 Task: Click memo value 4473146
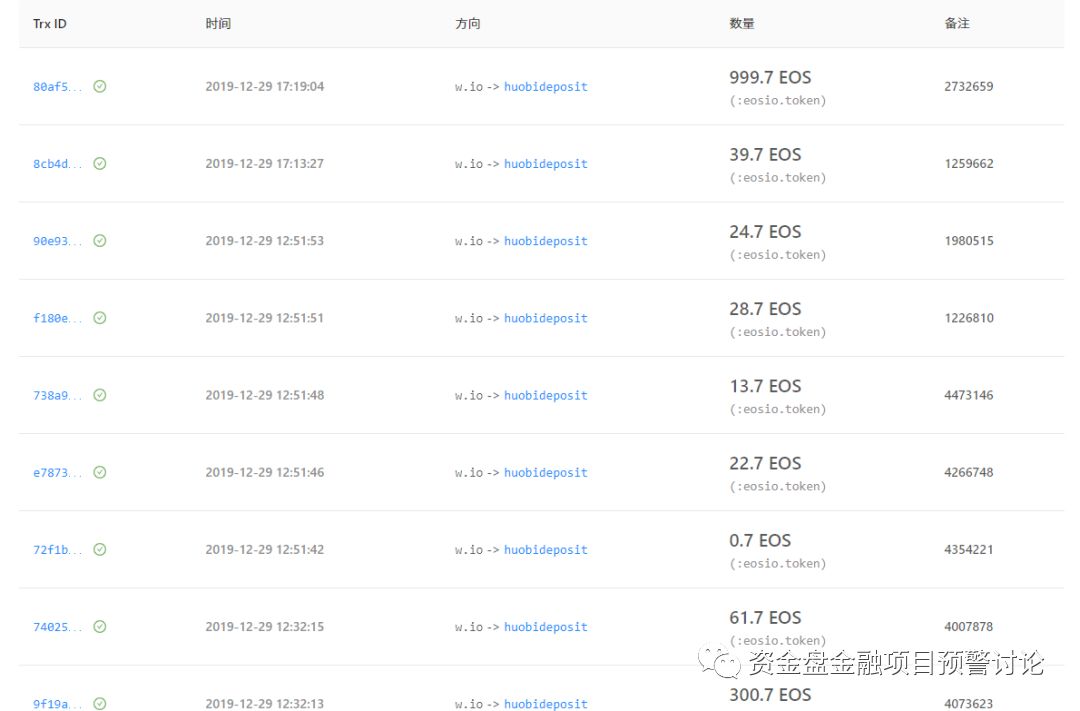pyautogui.click(x=968, y=395)
